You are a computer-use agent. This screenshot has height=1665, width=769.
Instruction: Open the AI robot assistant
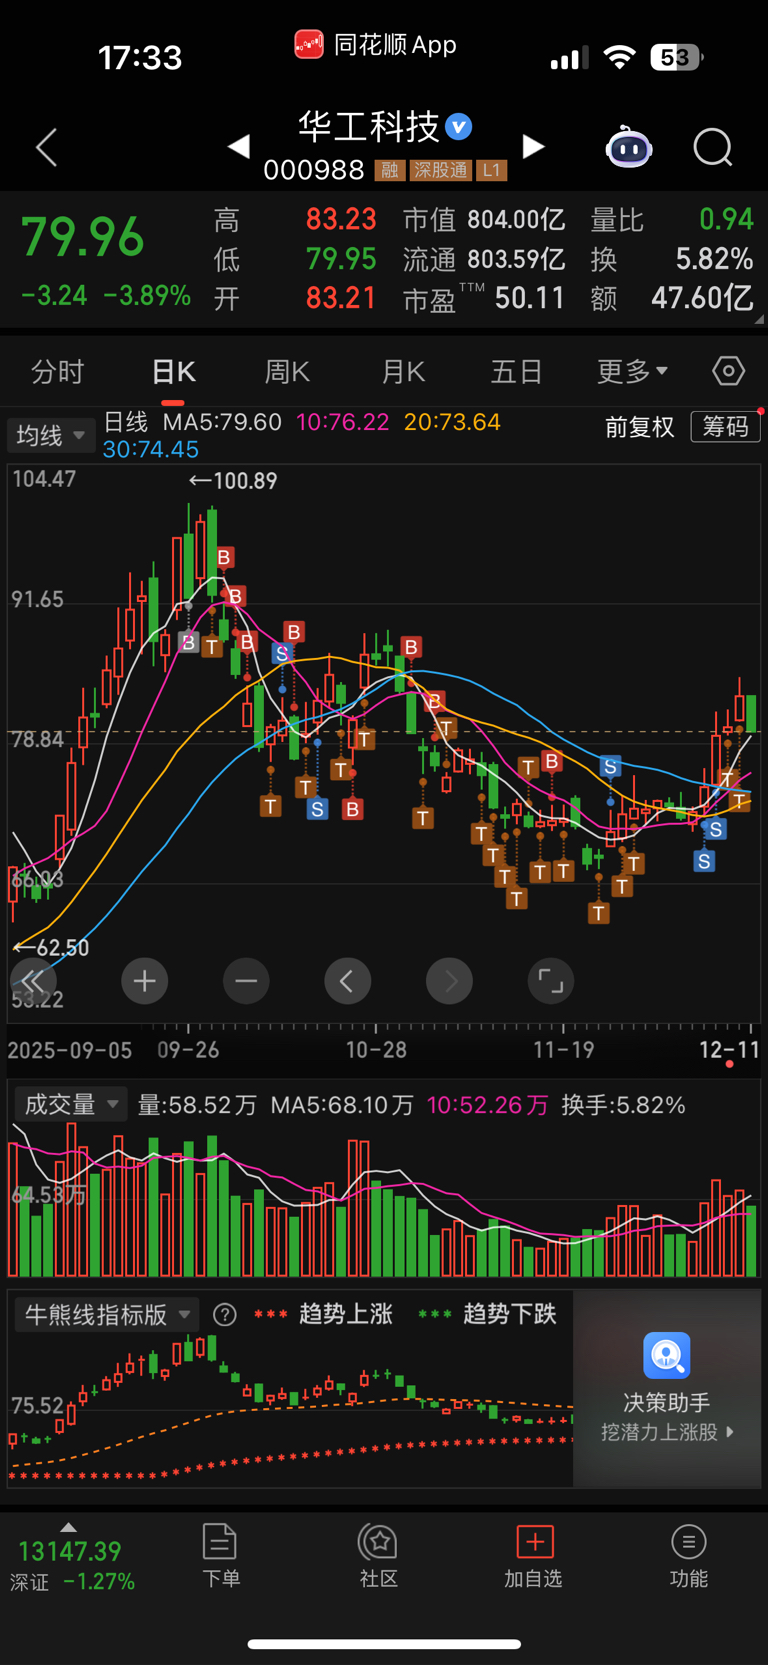point(629,148)
